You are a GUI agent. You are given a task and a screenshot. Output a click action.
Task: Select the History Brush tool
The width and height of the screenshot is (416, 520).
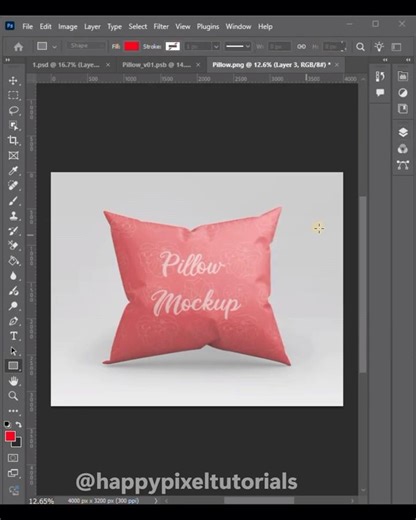tap(13, 231)
